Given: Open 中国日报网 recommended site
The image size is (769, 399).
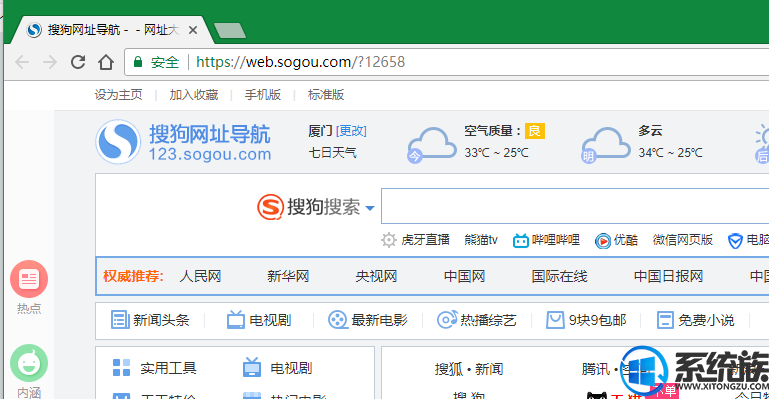Looking at the screenshot, I should (x=668, y=276).
